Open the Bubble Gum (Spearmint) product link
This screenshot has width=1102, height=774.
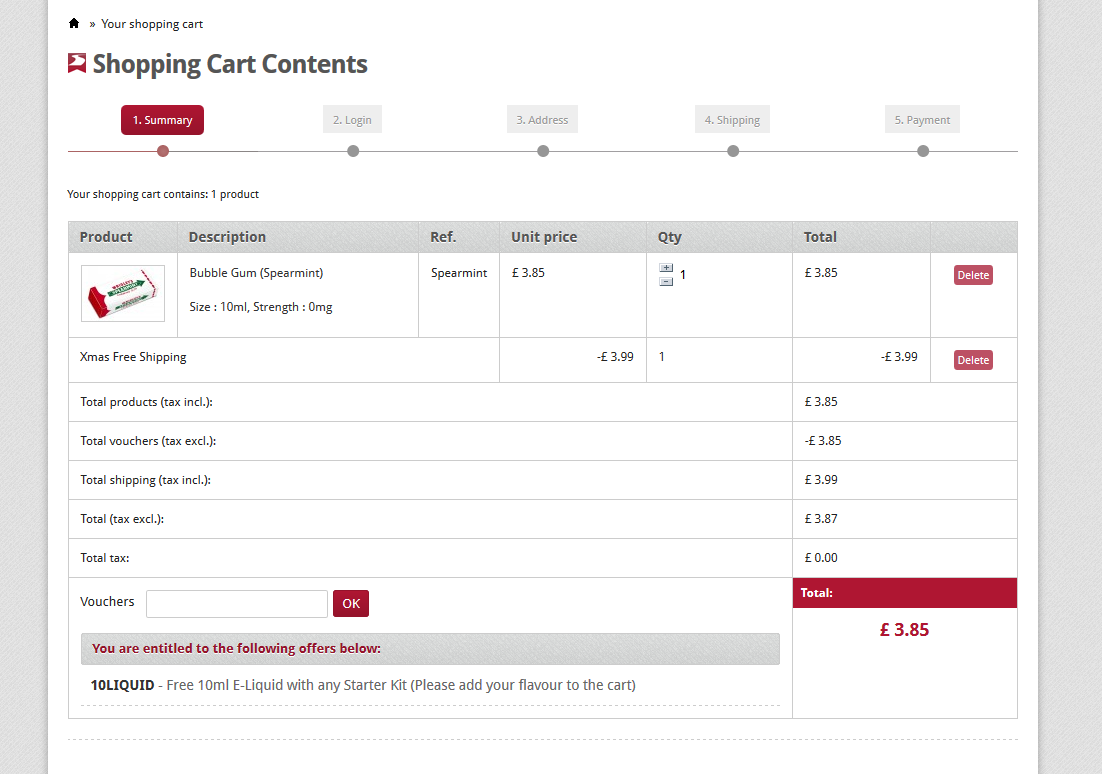[x=256, y=273]
